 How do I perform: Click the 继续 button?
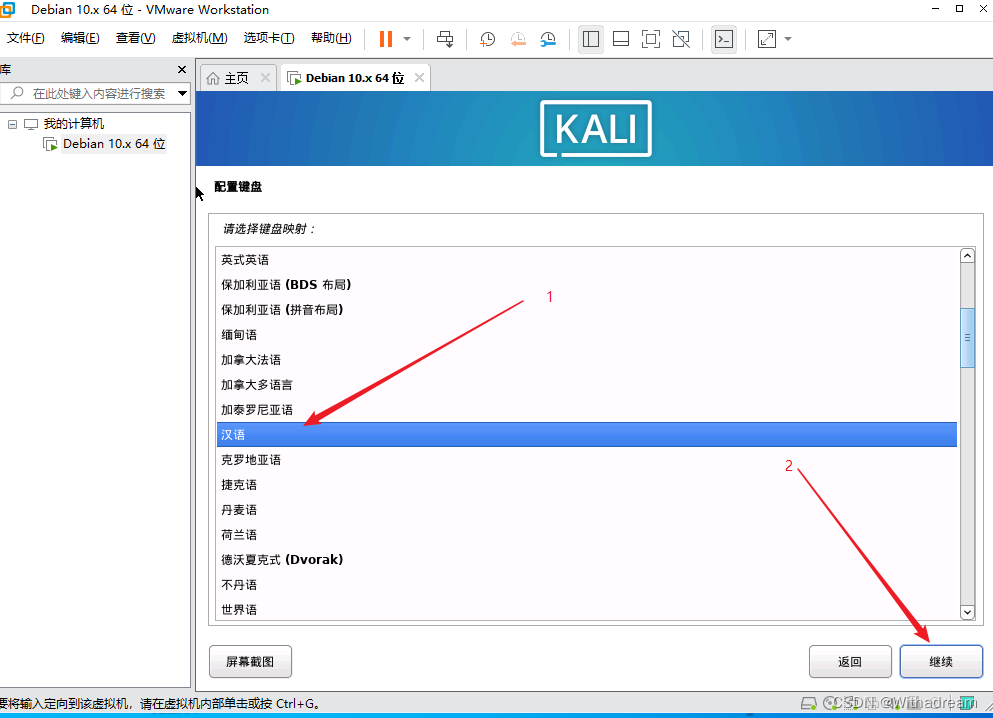[x=941, y=662]
